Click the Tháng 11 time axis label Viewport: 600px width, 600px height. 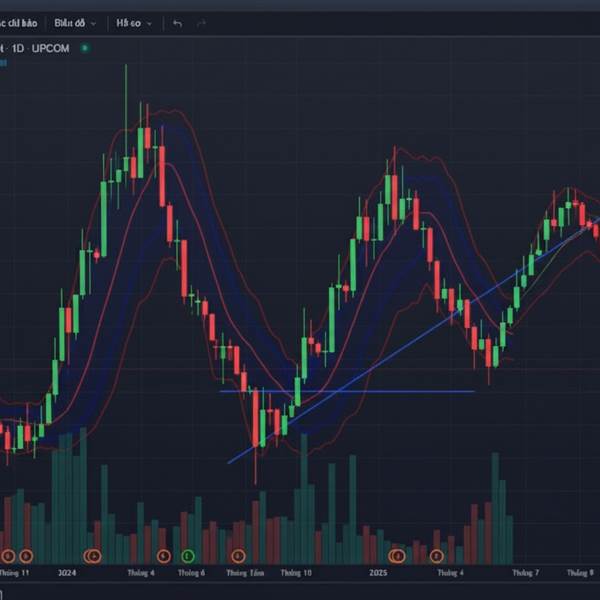coord(14,573)
